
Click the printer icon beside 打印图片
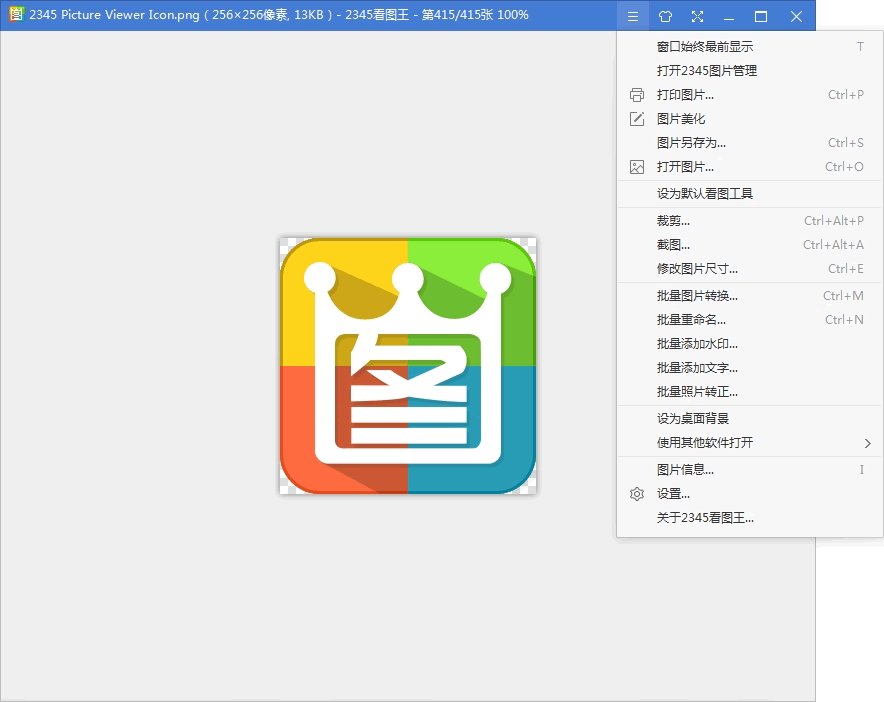637,95
